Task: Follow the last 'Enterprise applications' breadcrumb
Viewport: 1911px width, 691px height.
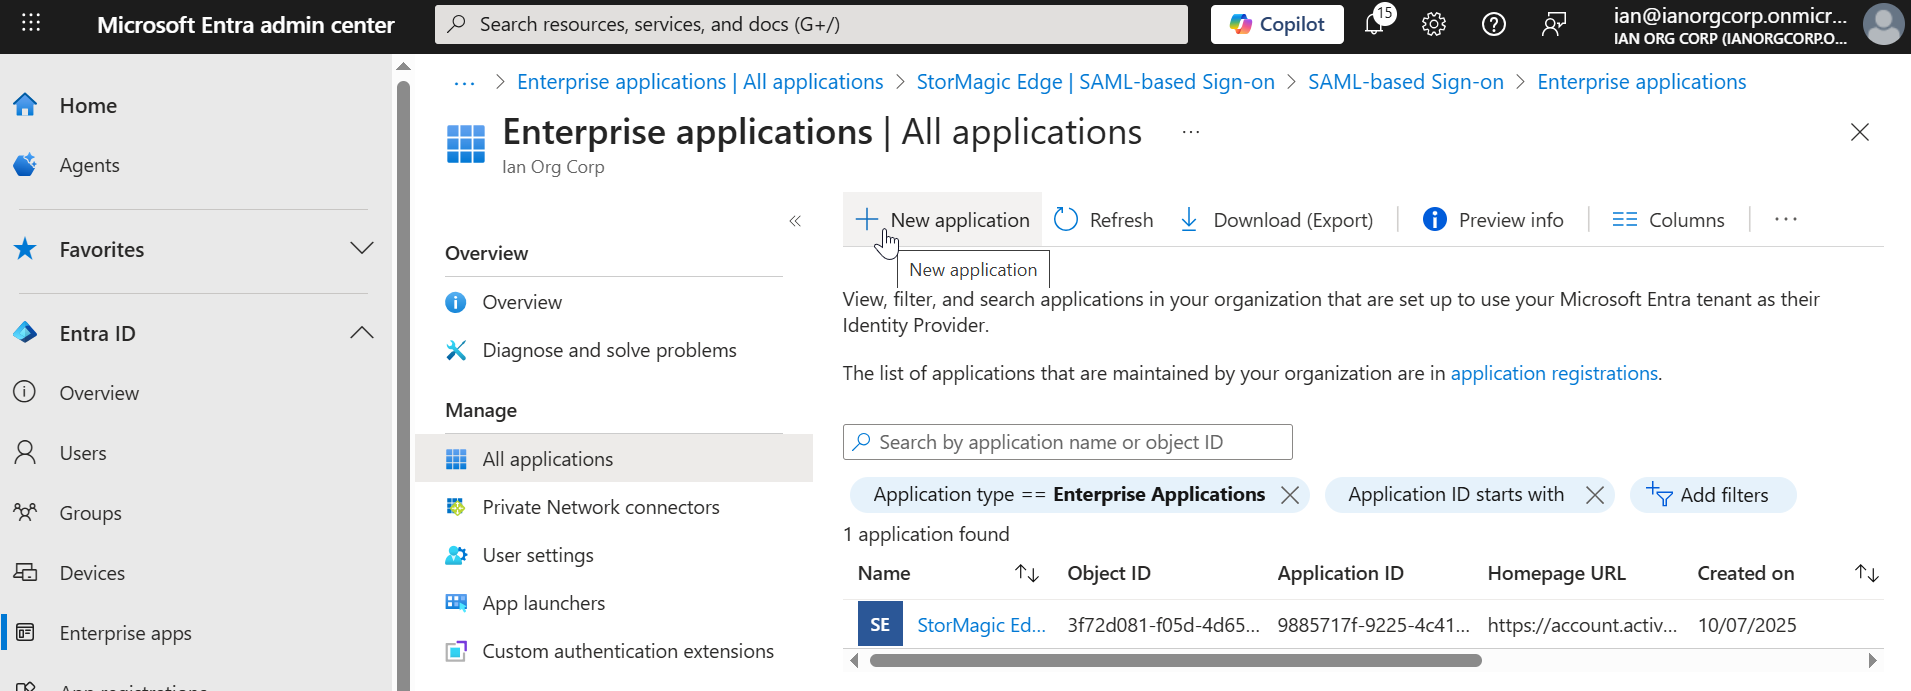Action: point(1641,82)
